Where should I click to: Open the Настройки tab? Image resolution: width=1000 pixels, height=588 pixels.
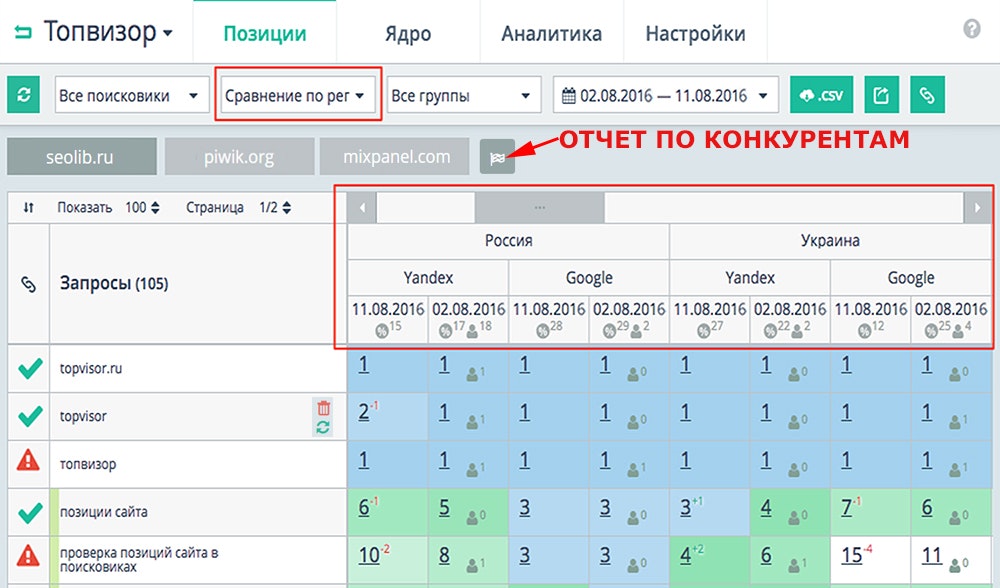[695, 33]
